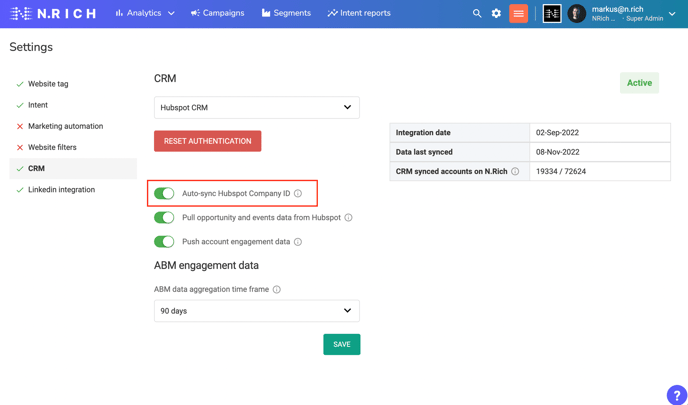Viewport: 688px width, 405px height.
Task: Click info icon beside Push account engagement data
Action: click(x=298, y=242)
